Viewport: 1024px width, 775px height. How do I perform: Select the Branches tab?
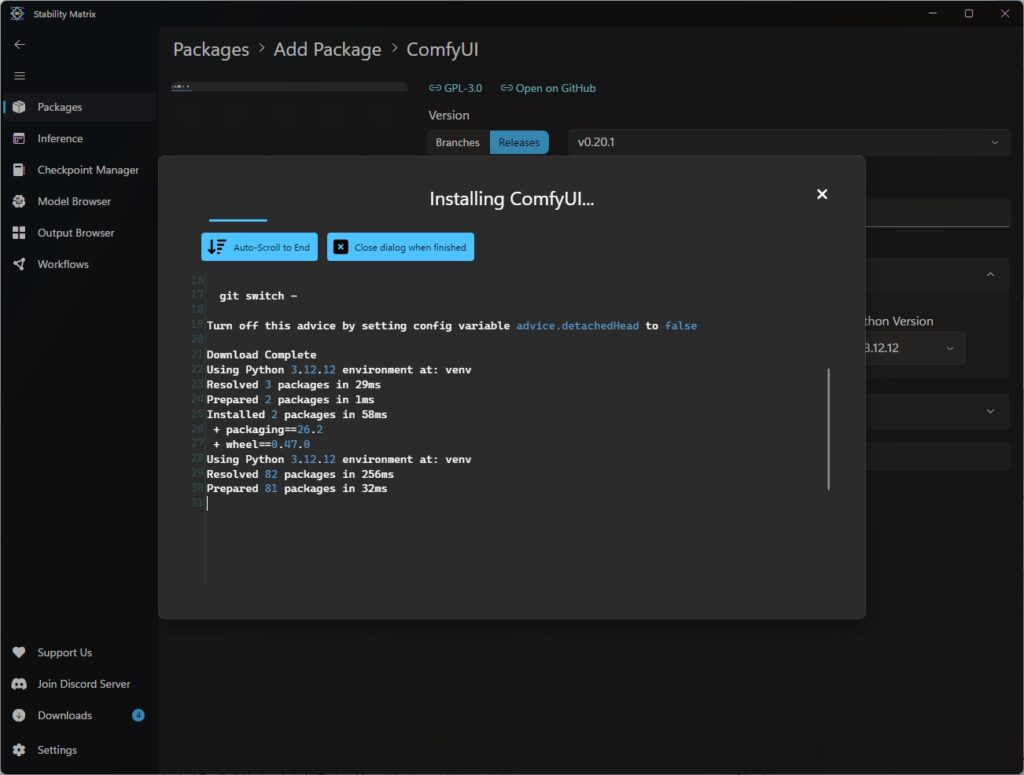pos(457,142)
